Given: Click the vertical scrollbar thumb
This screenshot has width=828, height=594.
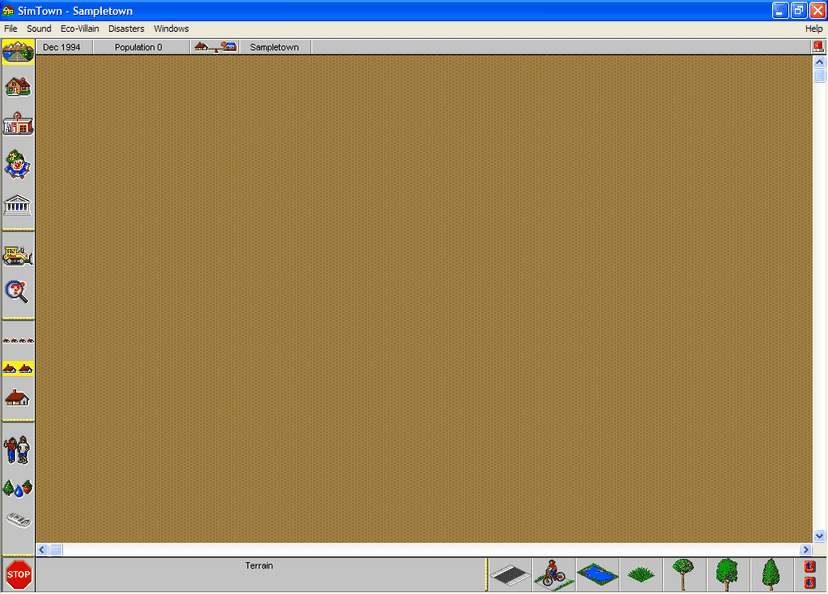Looking at the screenshot, I should pos(820,75).
